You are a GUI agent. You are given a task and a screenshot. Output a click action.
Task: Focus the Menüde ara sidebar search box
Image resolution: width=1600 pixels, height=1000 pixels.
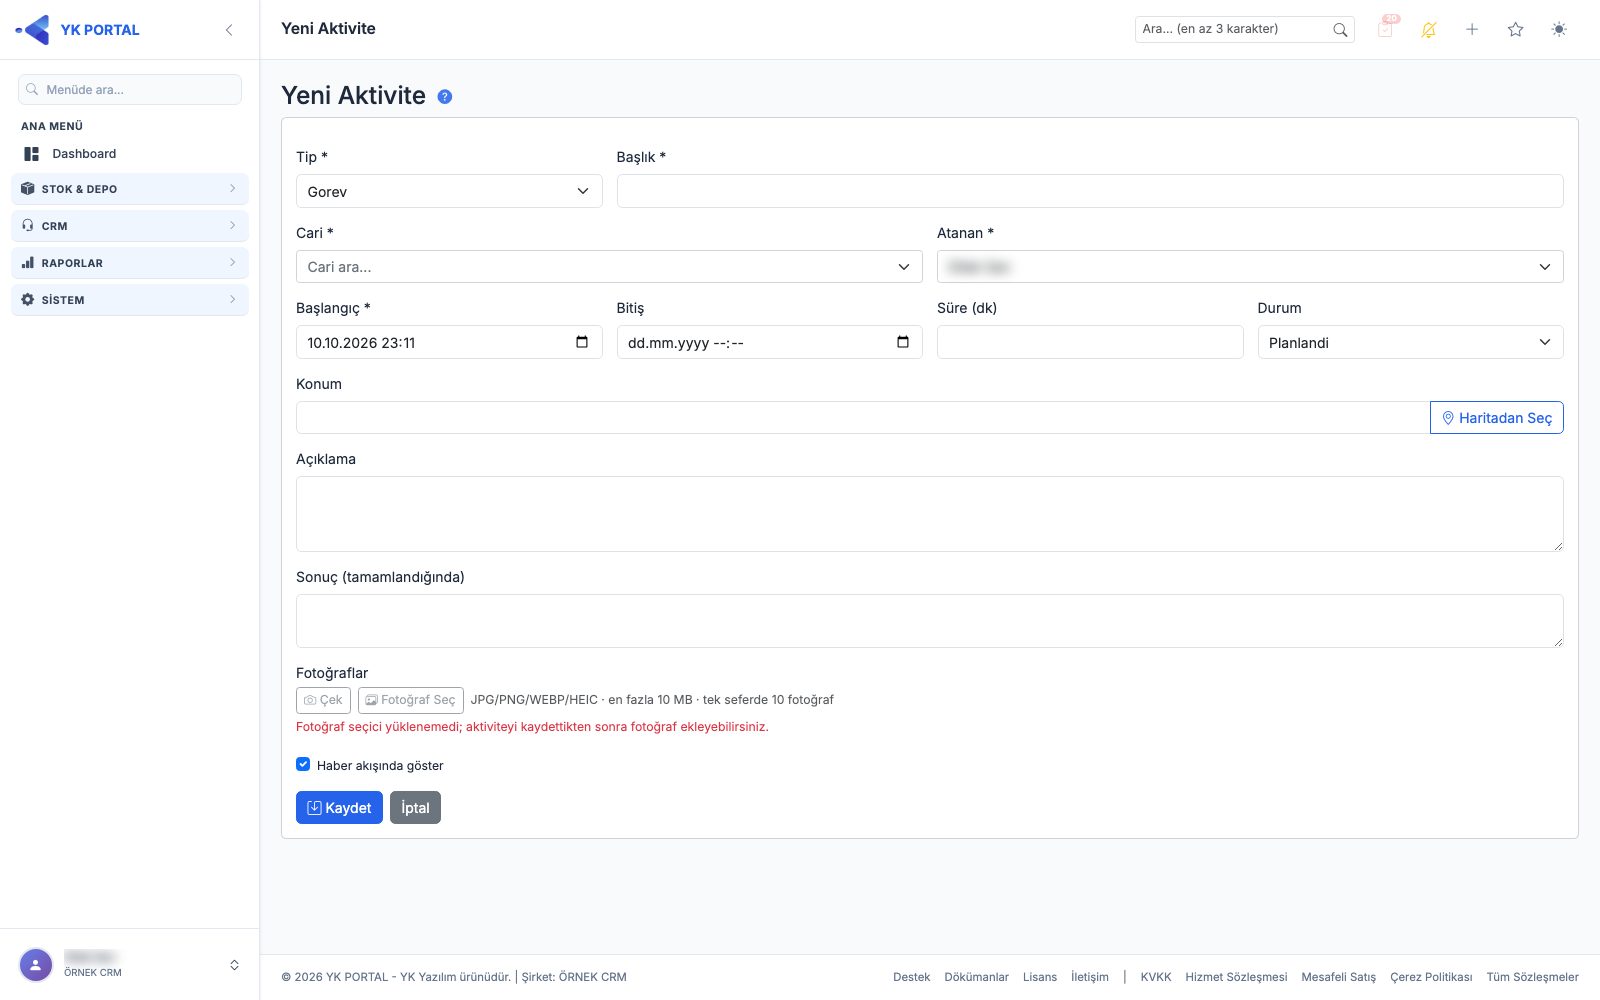click(130, 89)
